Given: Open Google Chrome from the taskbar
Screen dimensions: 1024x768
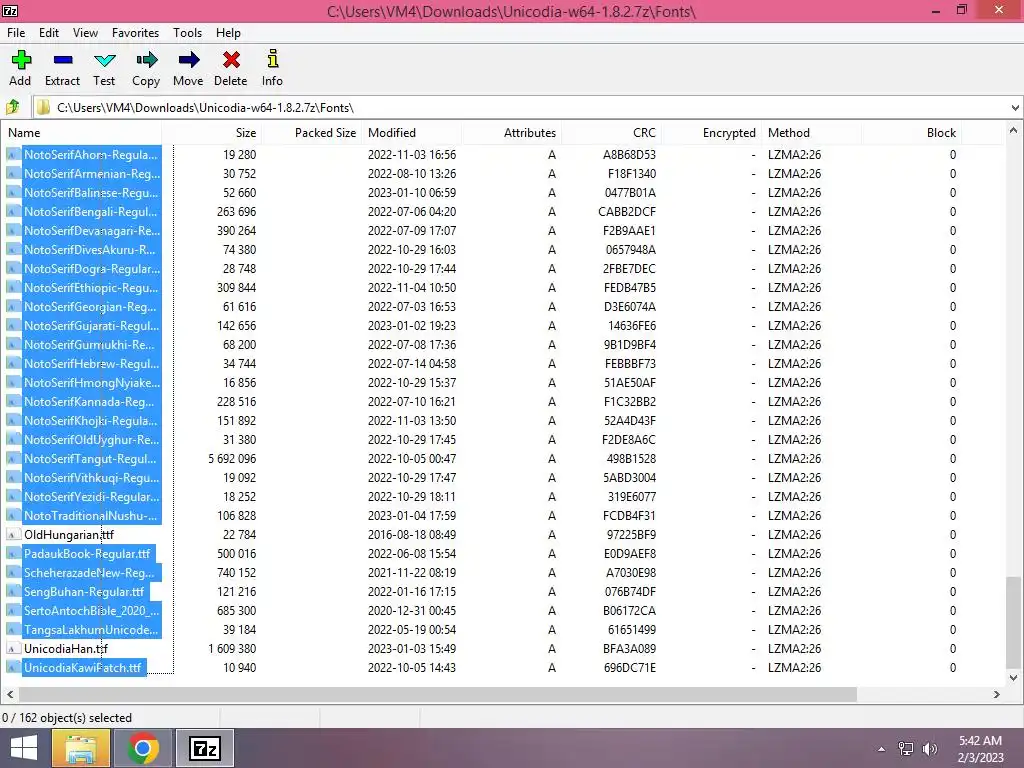Looking at the screenshot, I should [x=143, y=748].
